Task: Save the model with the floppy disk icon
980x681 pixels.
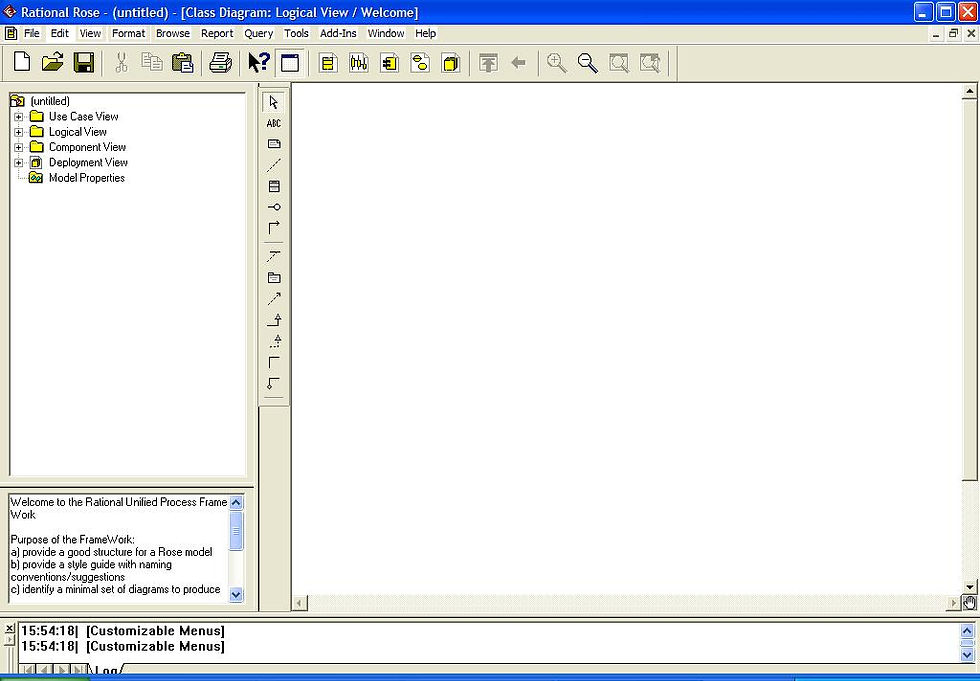Action: (84, 62)
